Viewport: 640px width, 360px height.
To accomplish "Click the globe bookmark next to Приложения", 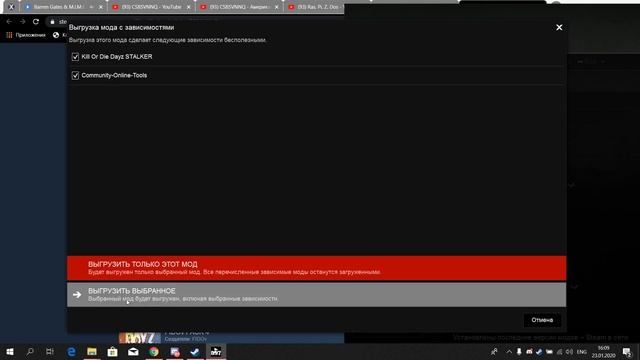I will pos(56,35).
